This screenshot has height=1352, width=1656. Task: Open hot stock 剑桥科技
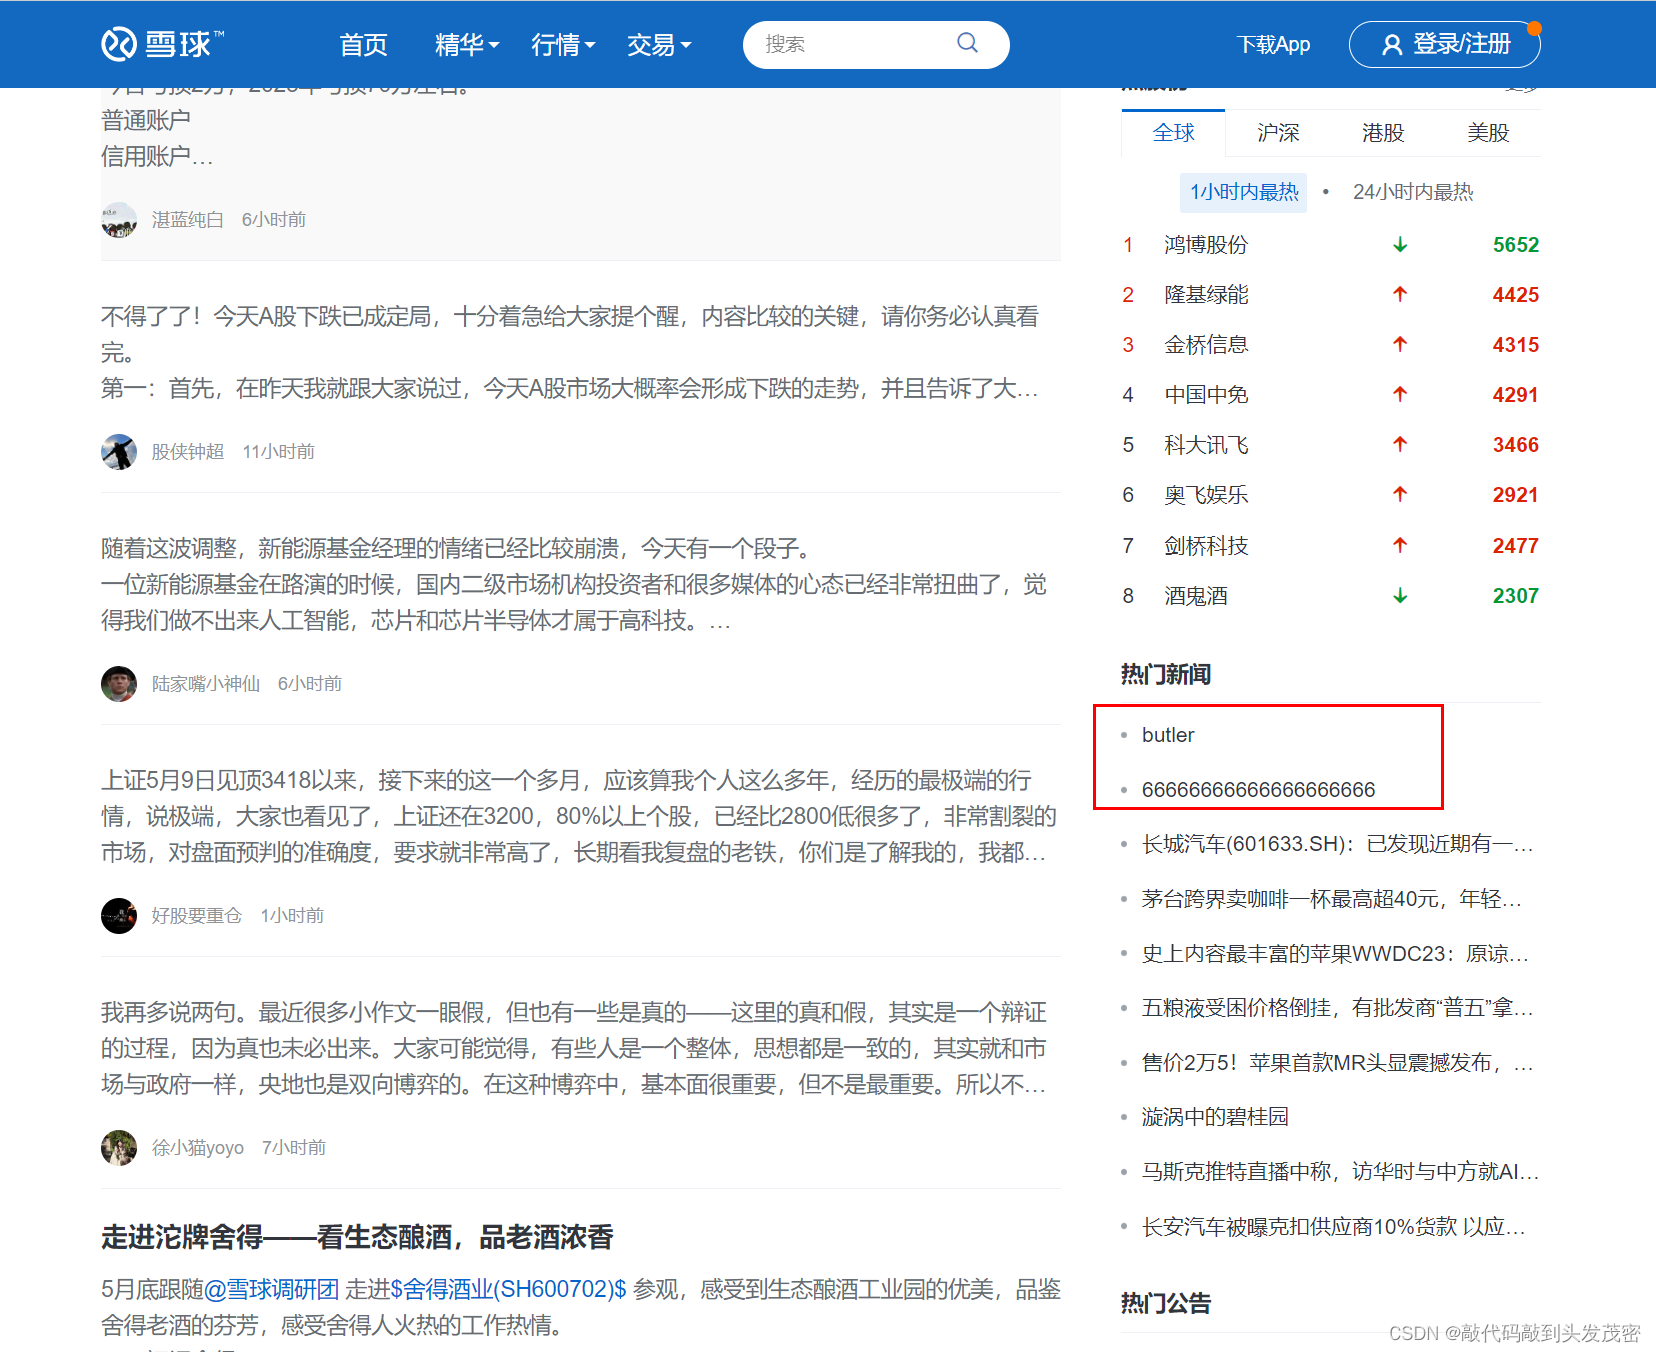click(1206, 546)
